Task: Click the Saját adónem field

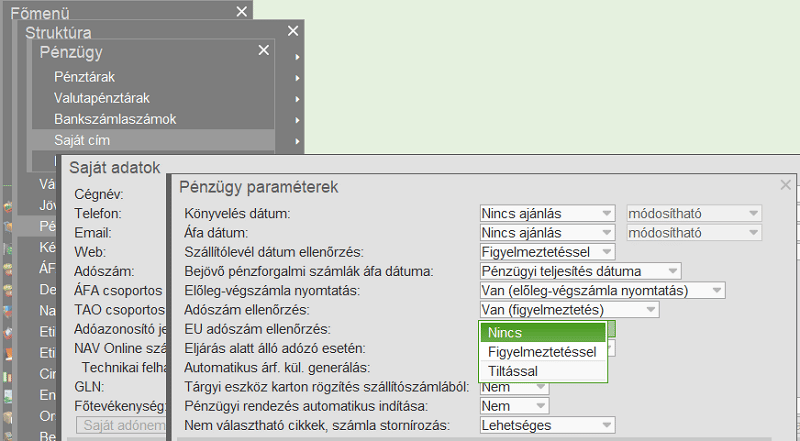Action: click(121, 425)
